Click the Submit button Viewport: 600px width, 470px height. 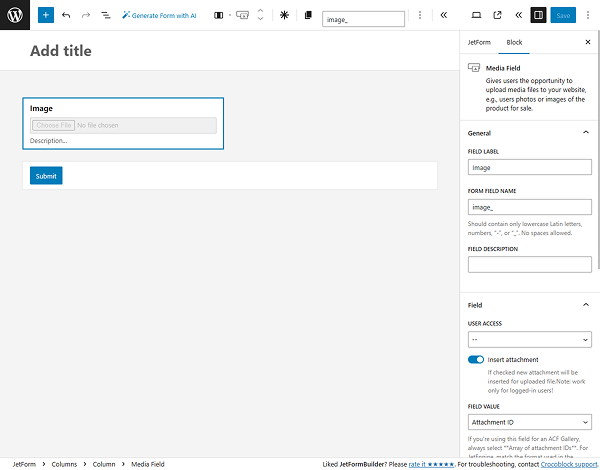[x=46, y=176]
